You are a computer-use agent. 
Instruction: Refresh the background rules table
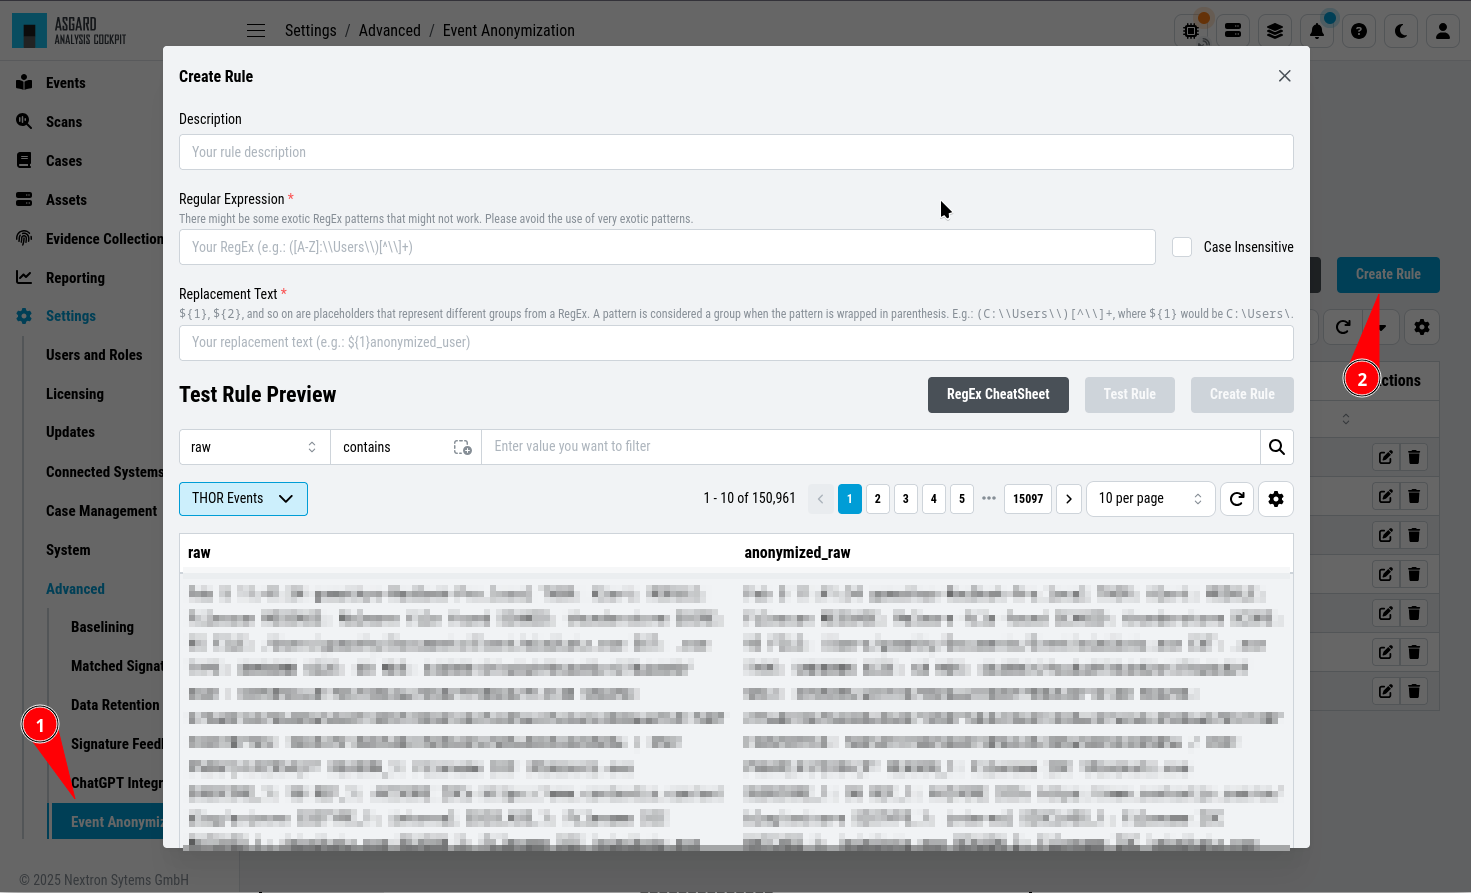pyautogui.click(x=1343, y=327)
